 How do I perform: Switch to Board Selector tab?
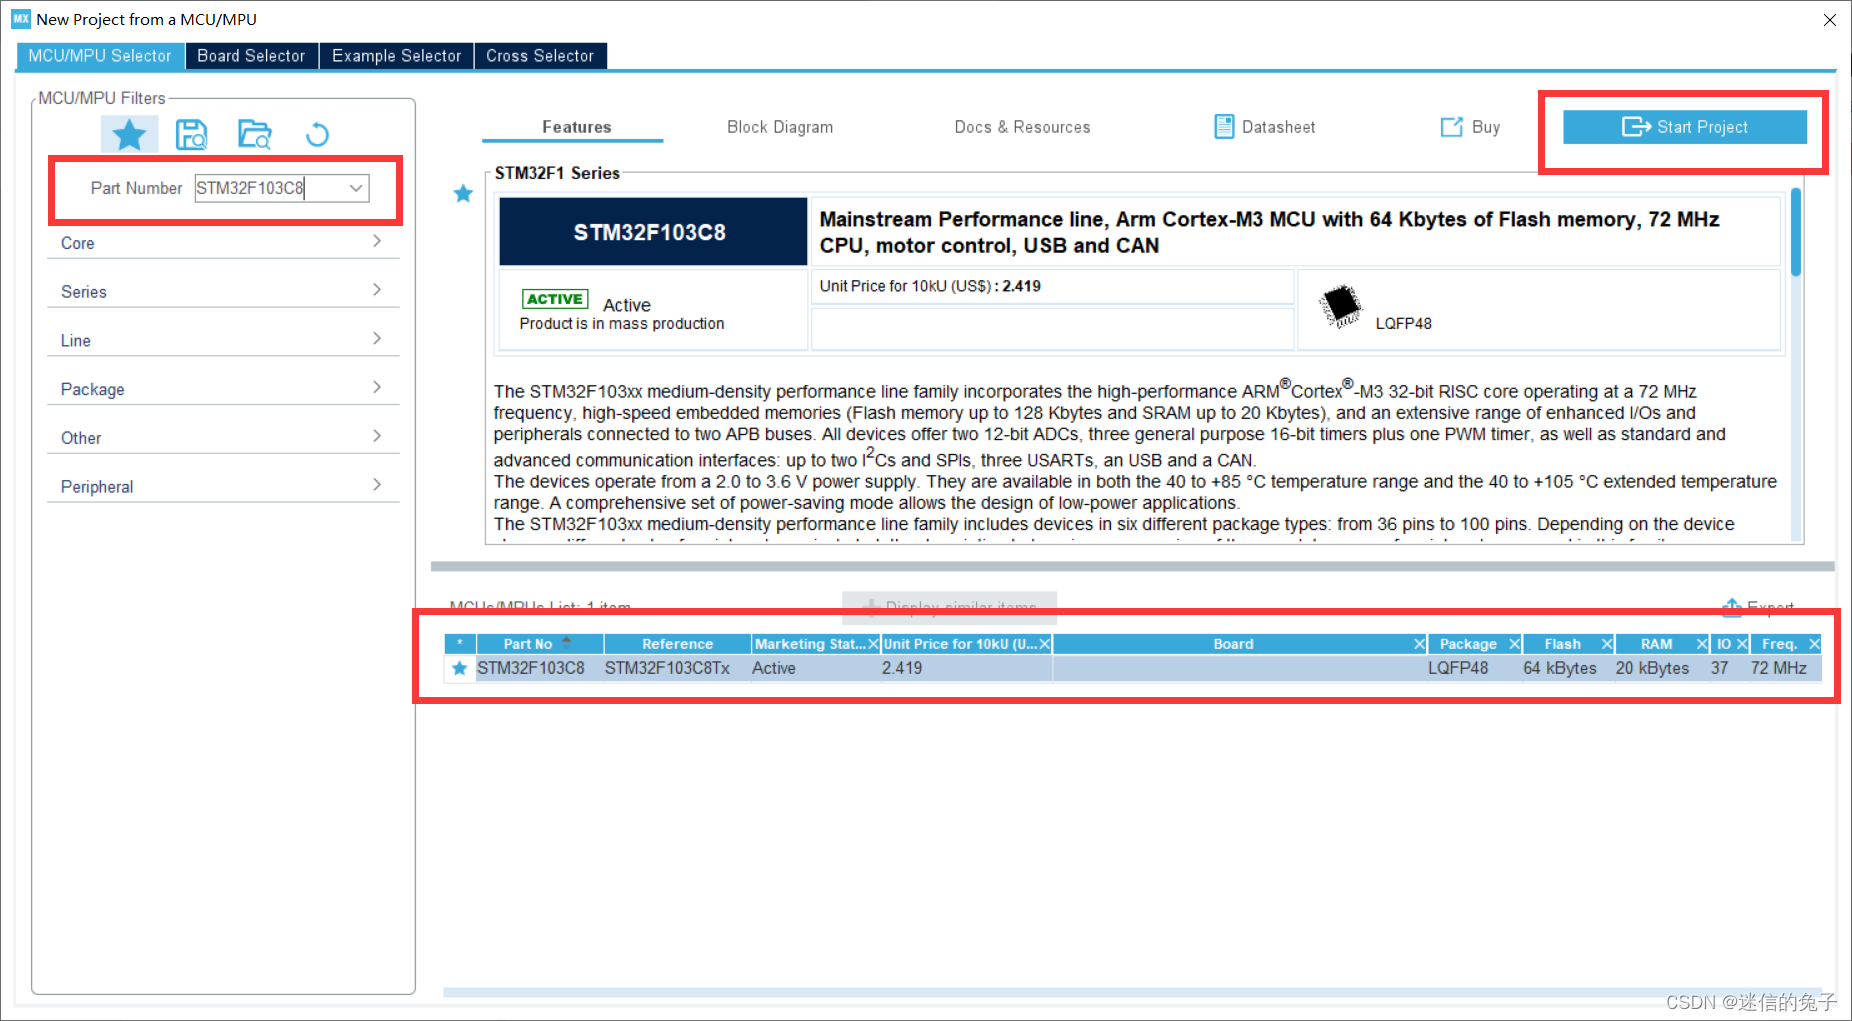(x=251, y=56)
